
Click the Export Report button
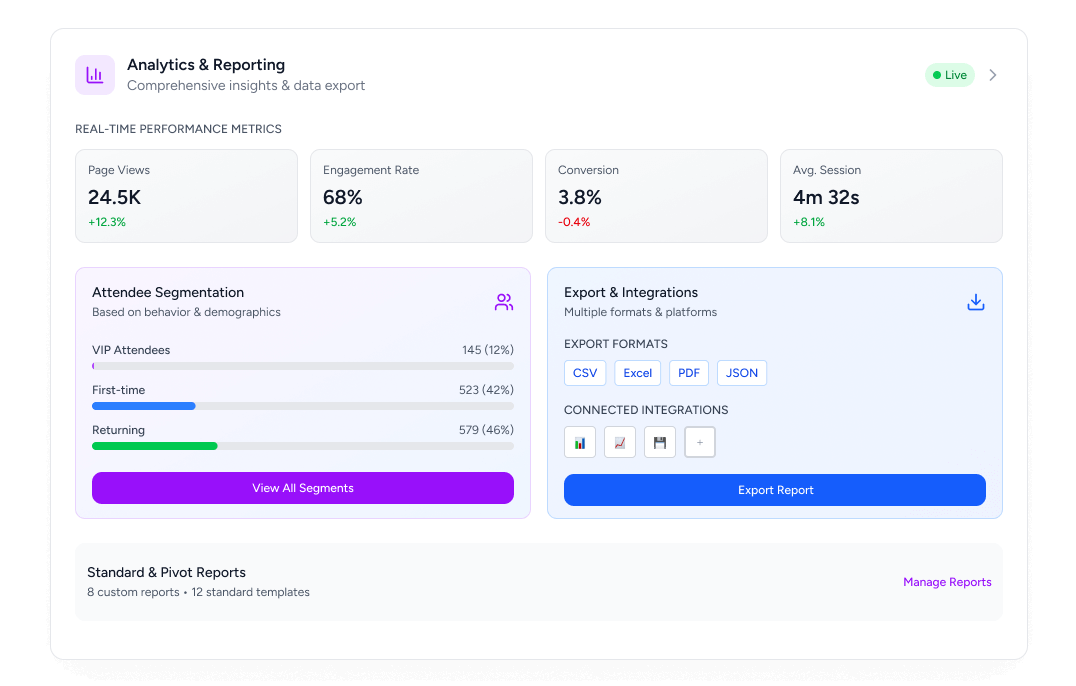coord(775,490)
